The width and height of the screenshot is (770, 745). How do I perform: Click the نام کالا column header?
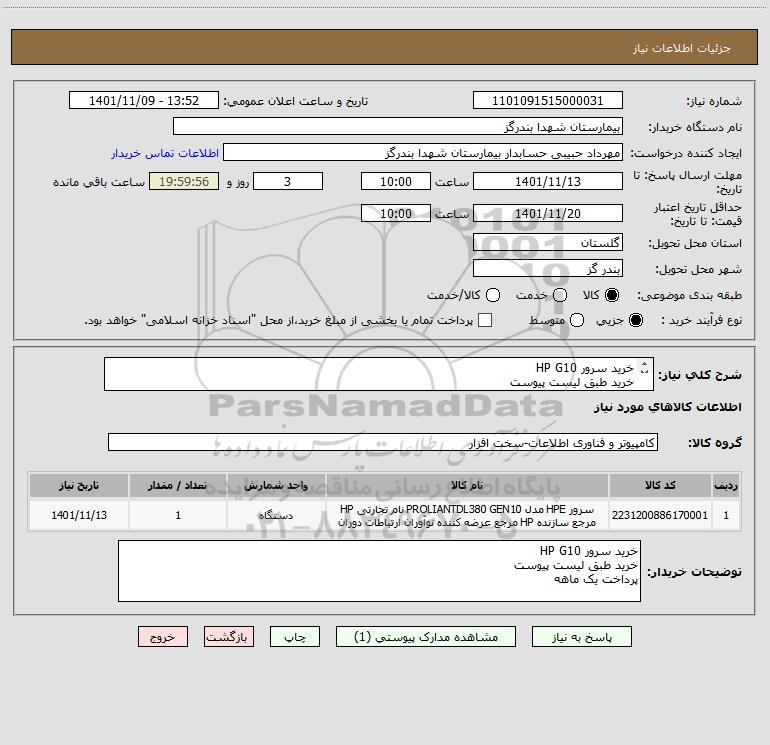point(467,485)
